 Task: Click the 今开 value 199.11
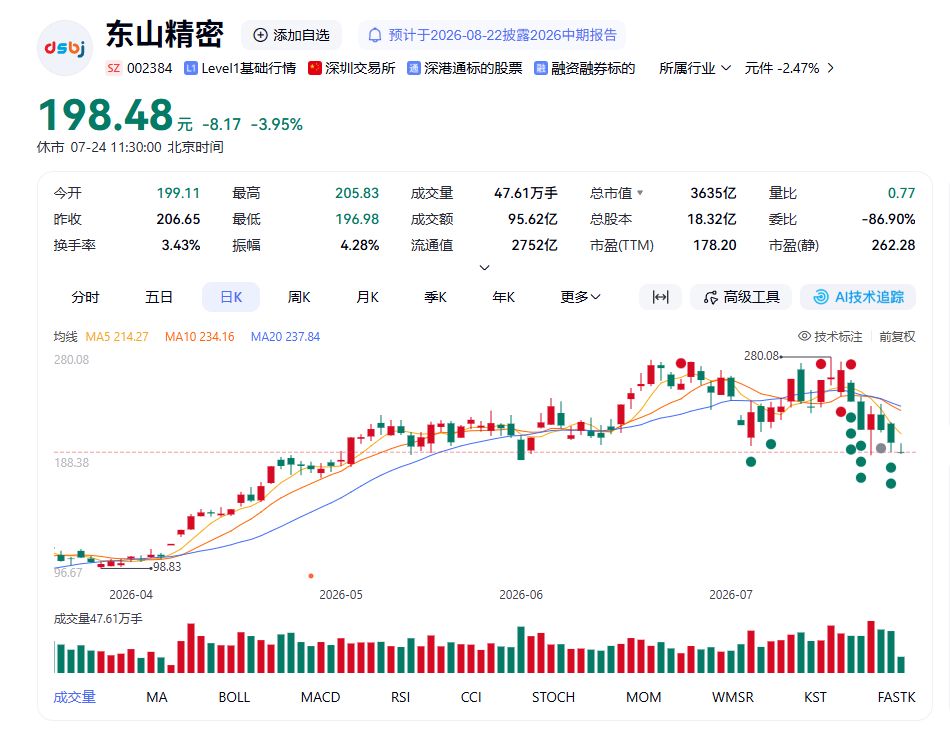click(178, 193)
